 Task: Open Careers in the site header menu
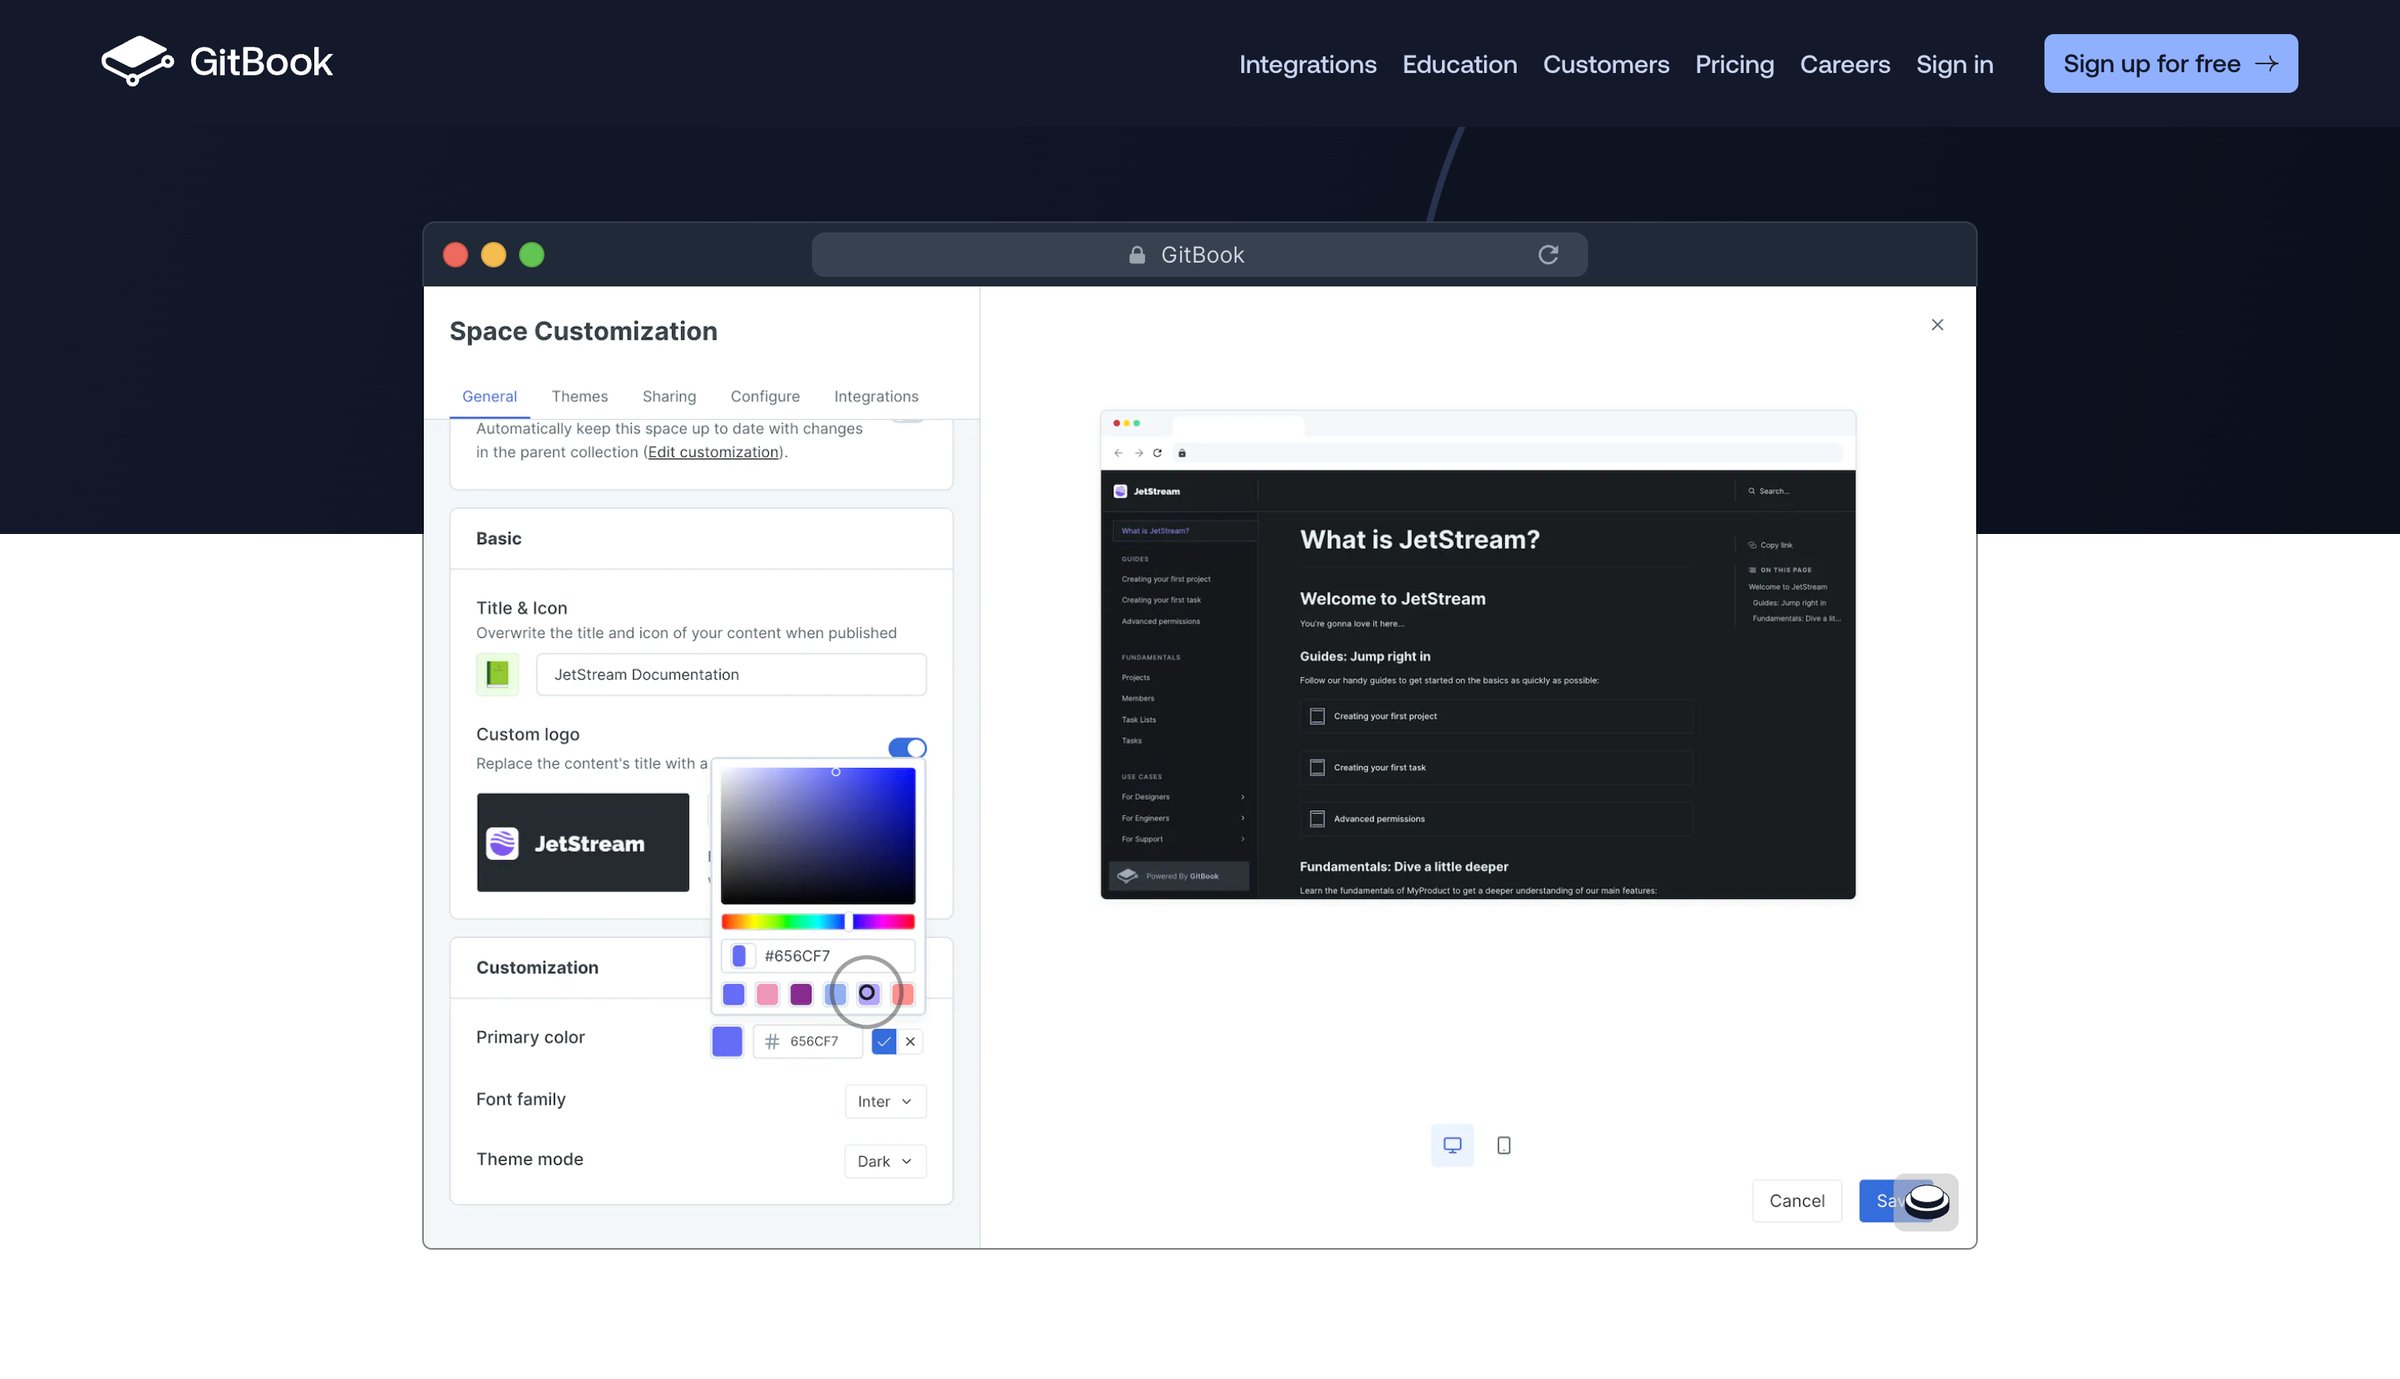[x=1845, y=64]
